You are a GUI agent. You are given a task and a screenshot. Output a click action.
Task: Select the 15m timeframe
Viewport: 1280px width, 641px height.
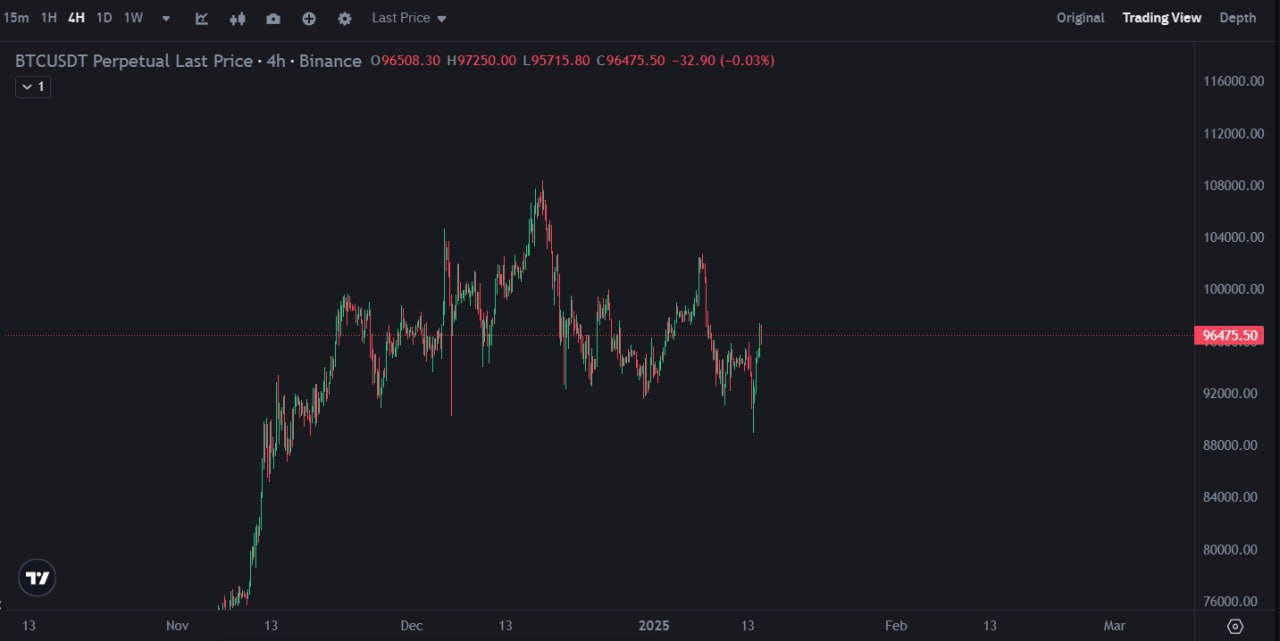pos(17,17)
